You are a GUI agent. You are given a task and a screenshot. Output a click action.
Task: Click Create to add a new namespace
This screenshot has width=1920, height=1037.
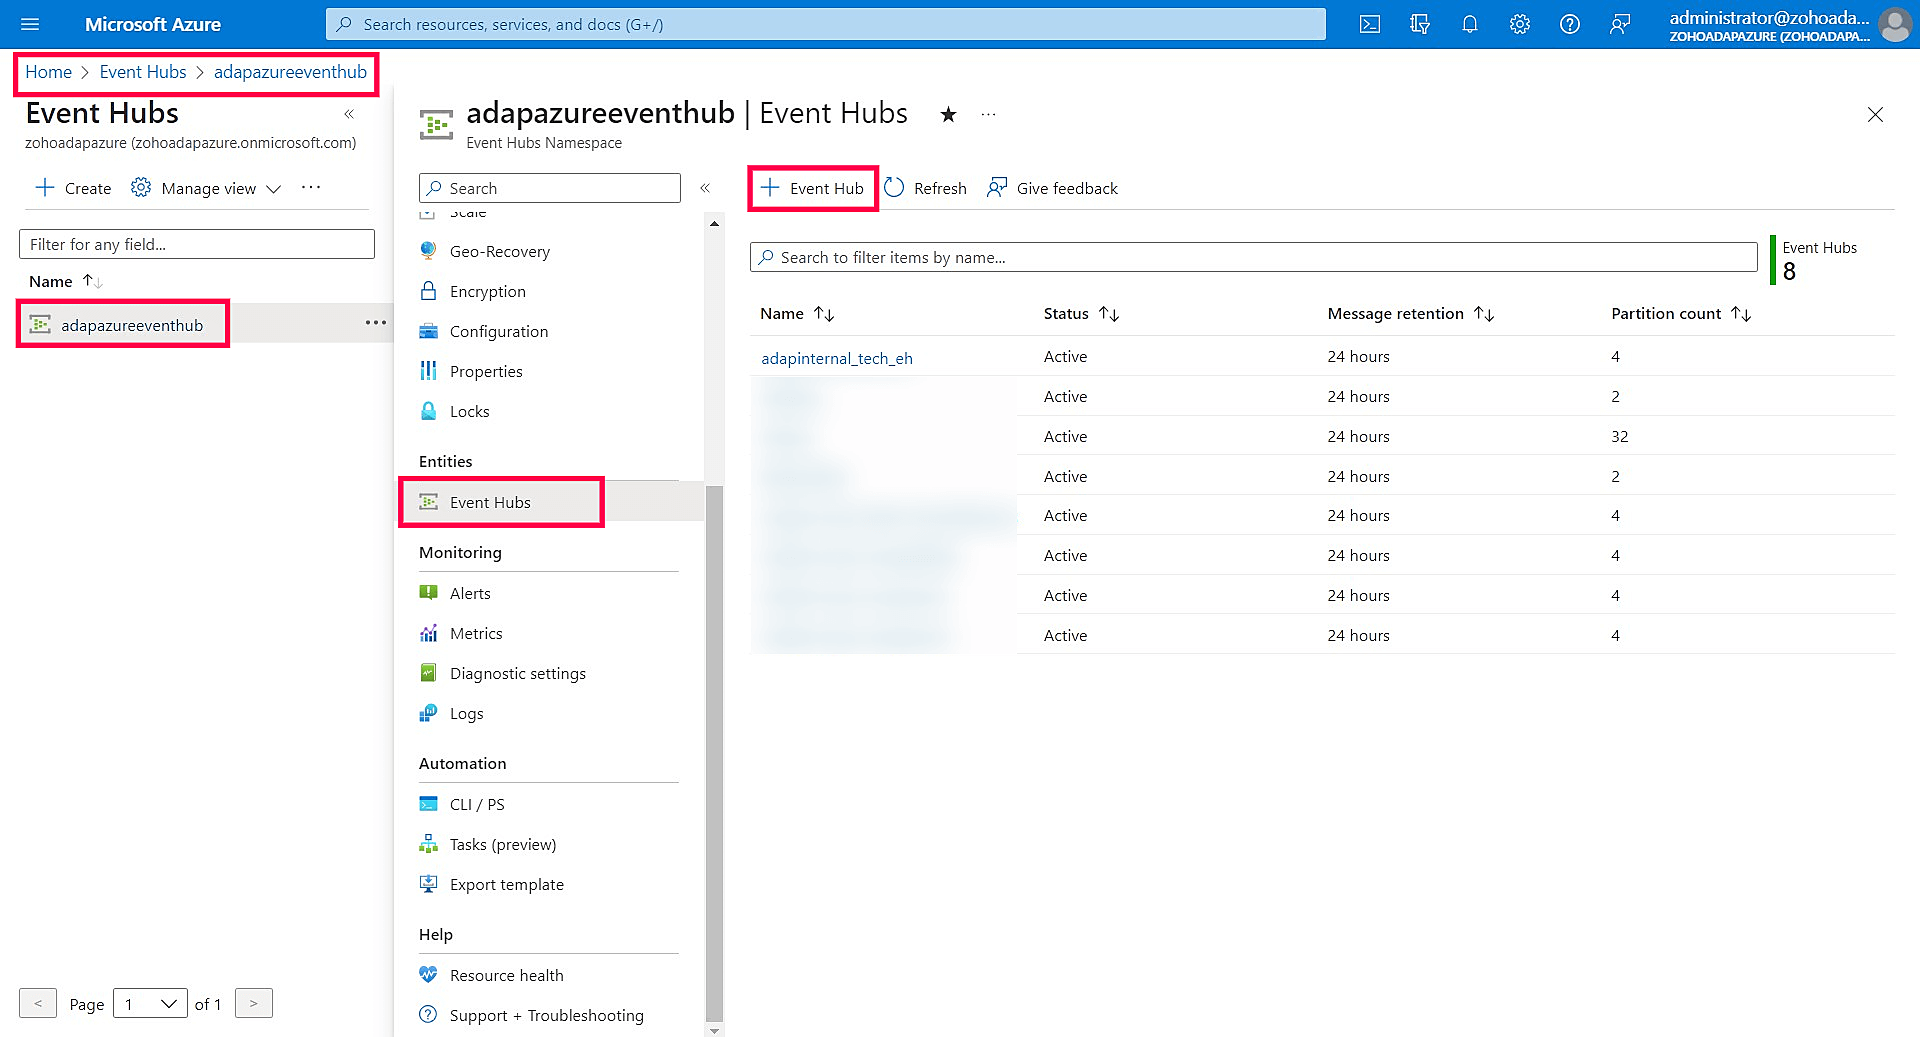[71, 188]
